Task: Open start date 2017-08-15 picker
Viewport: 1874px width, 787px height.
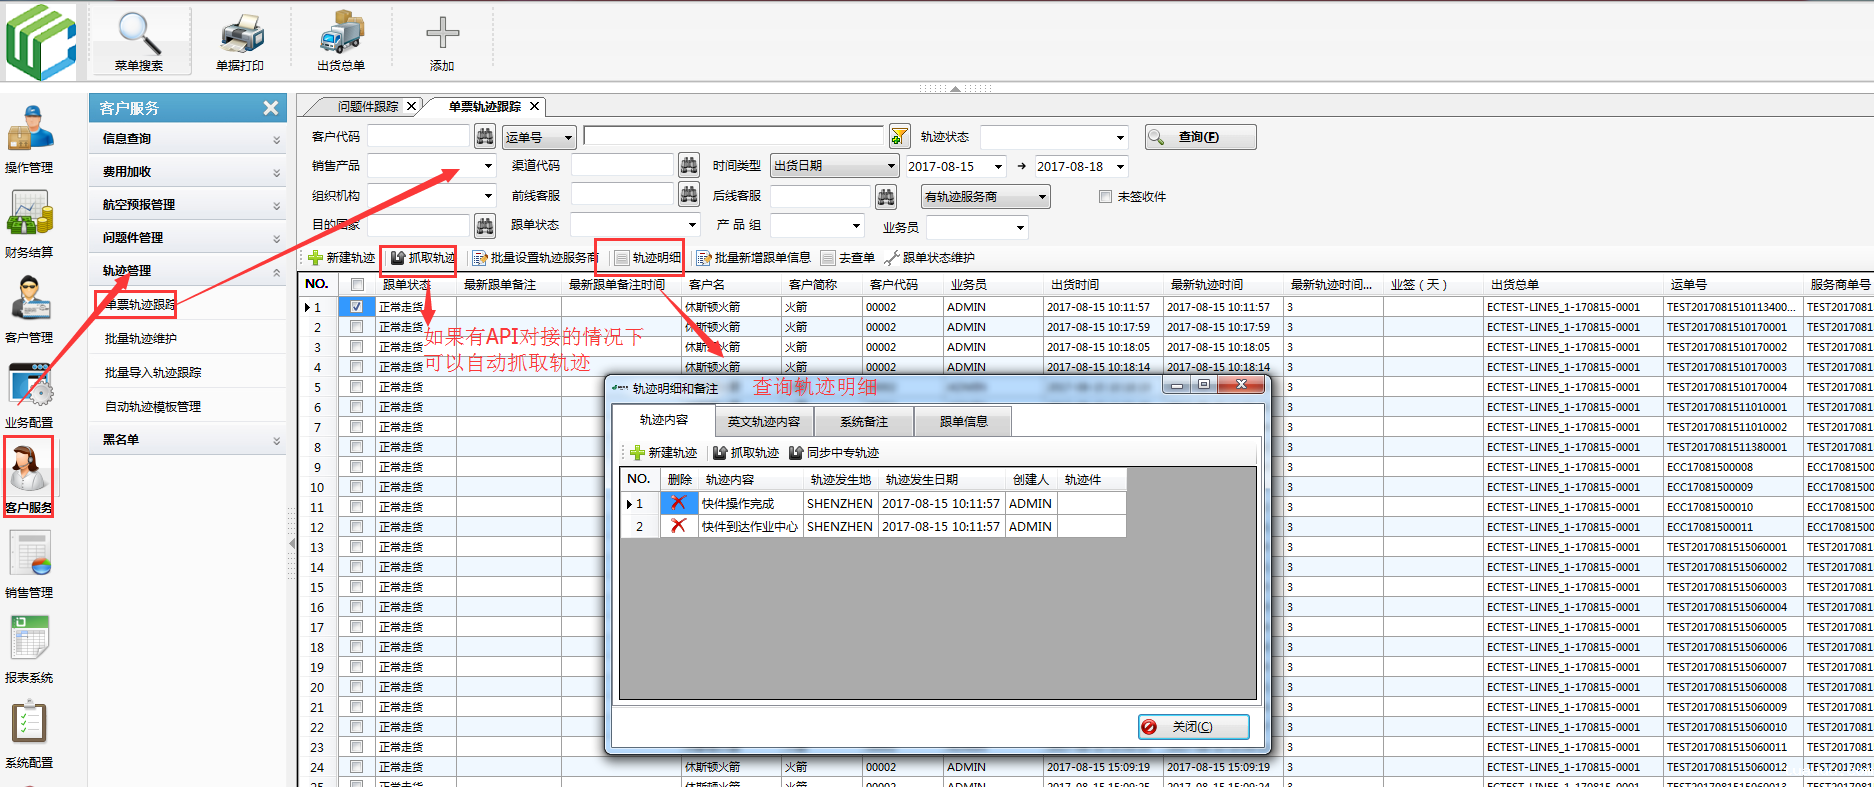Action: point(997,167)
